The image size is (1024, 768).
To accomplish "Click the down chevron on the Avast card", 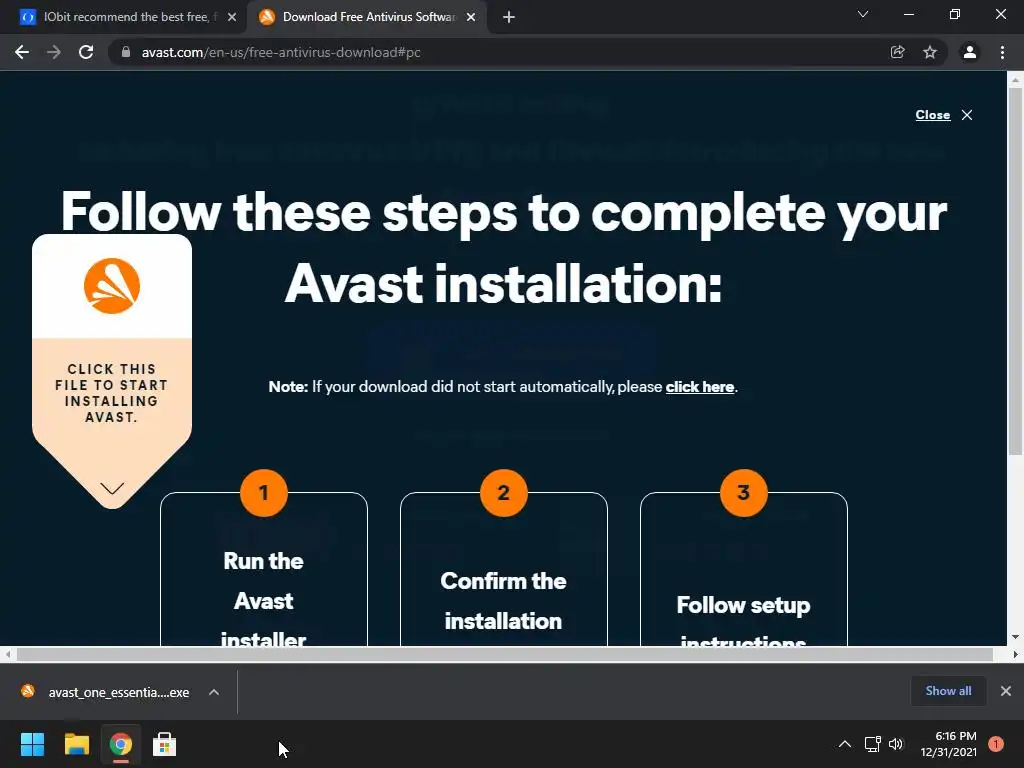I will point(112,488).
